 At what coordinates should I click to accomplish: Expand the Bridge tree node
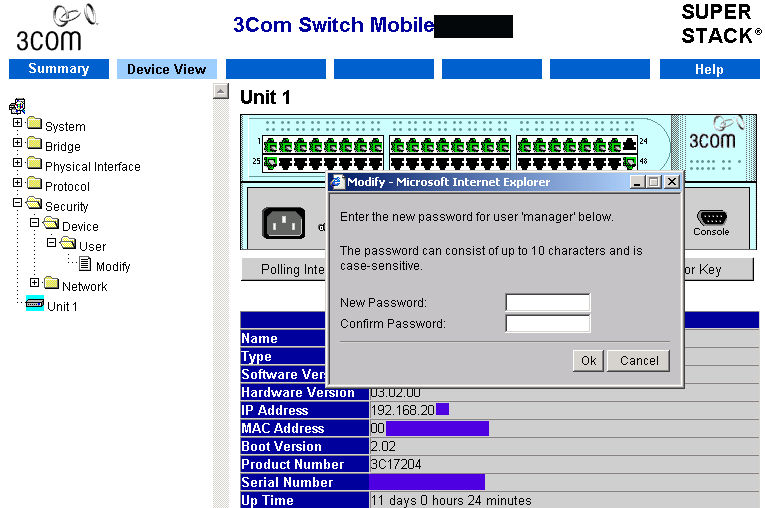click(x=18, y=142)
